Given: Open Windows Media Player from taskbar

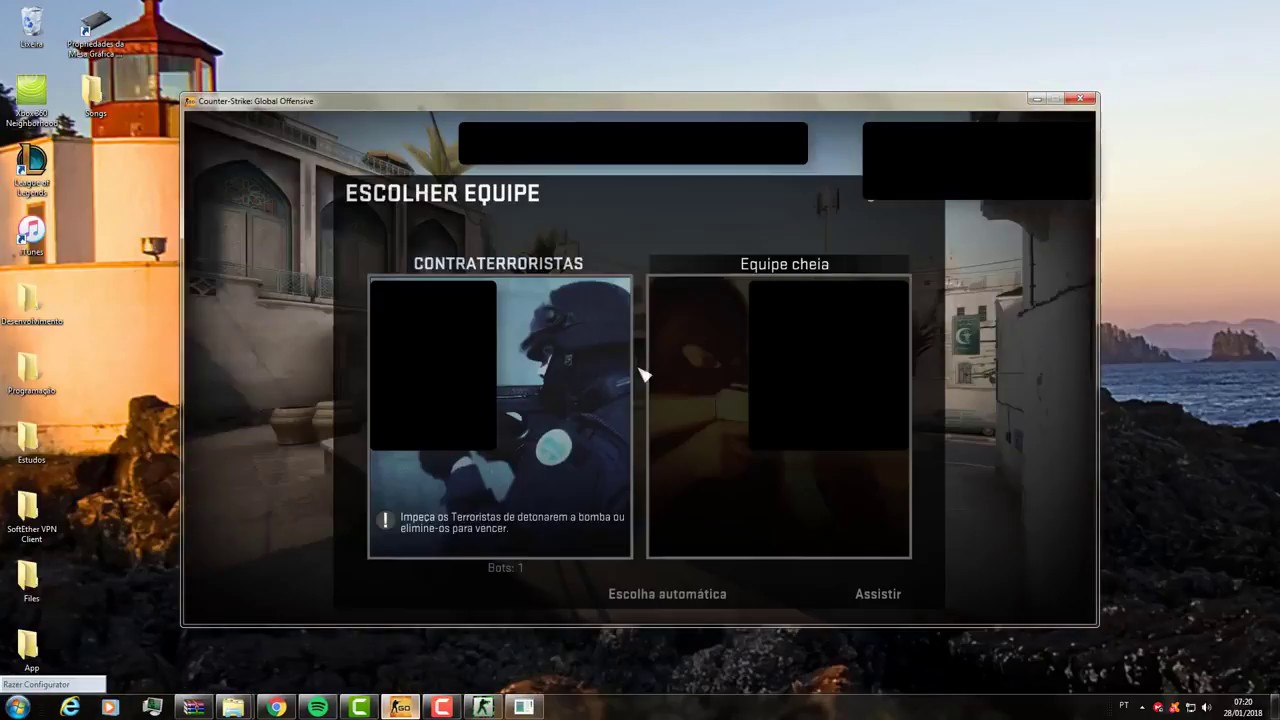Looking at the screenshot, I should [x=110, y=707].
